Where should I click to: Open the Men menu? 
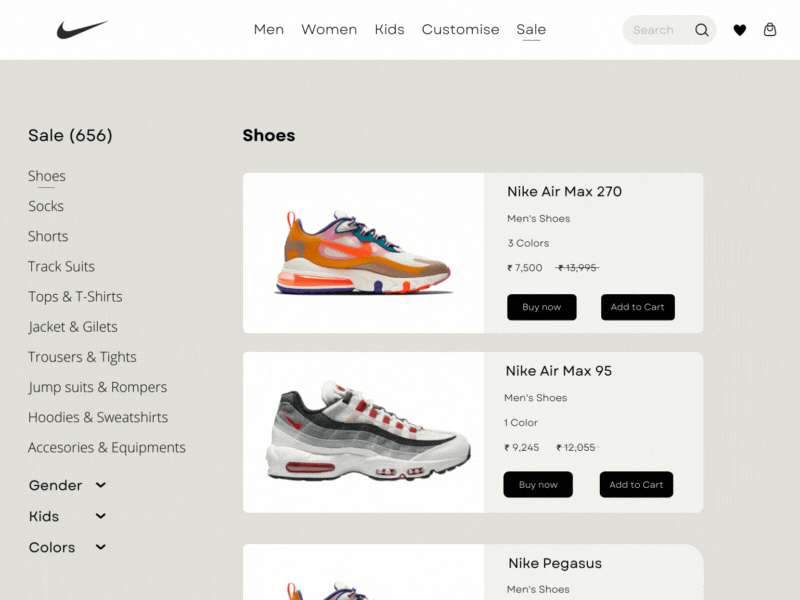[269, 30]
